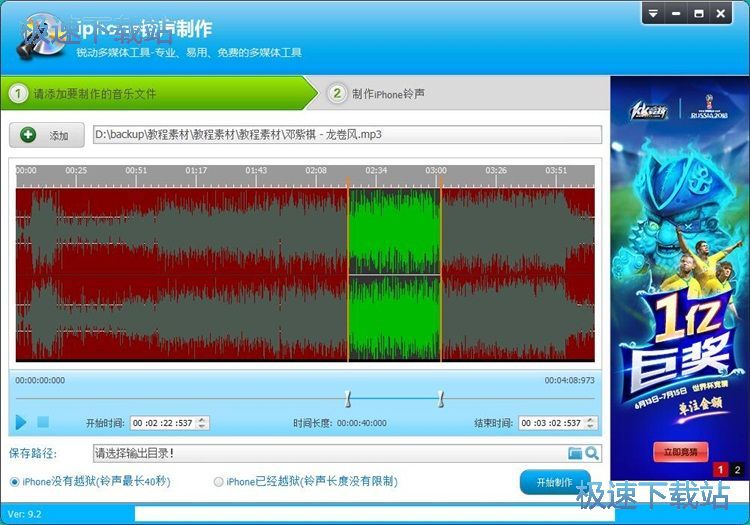750x525 pixels.
Task: Click the magnifier icon beside save path
Action: (592, 453)
